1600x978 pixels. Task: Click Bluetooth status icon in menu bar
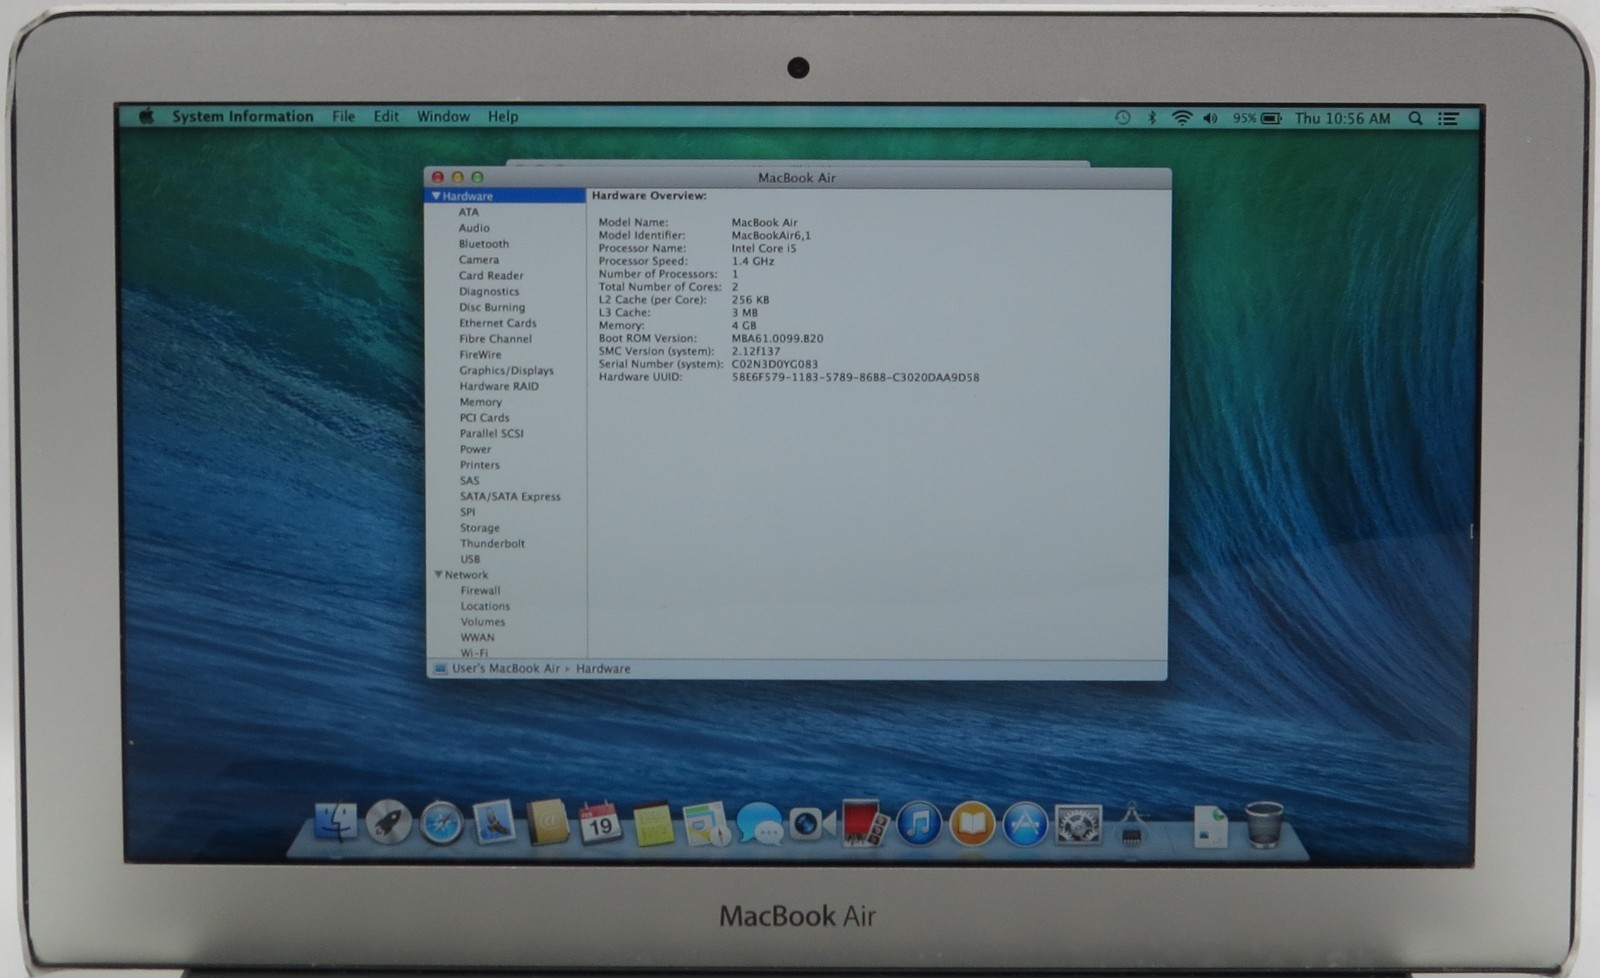coord(1152,118)
